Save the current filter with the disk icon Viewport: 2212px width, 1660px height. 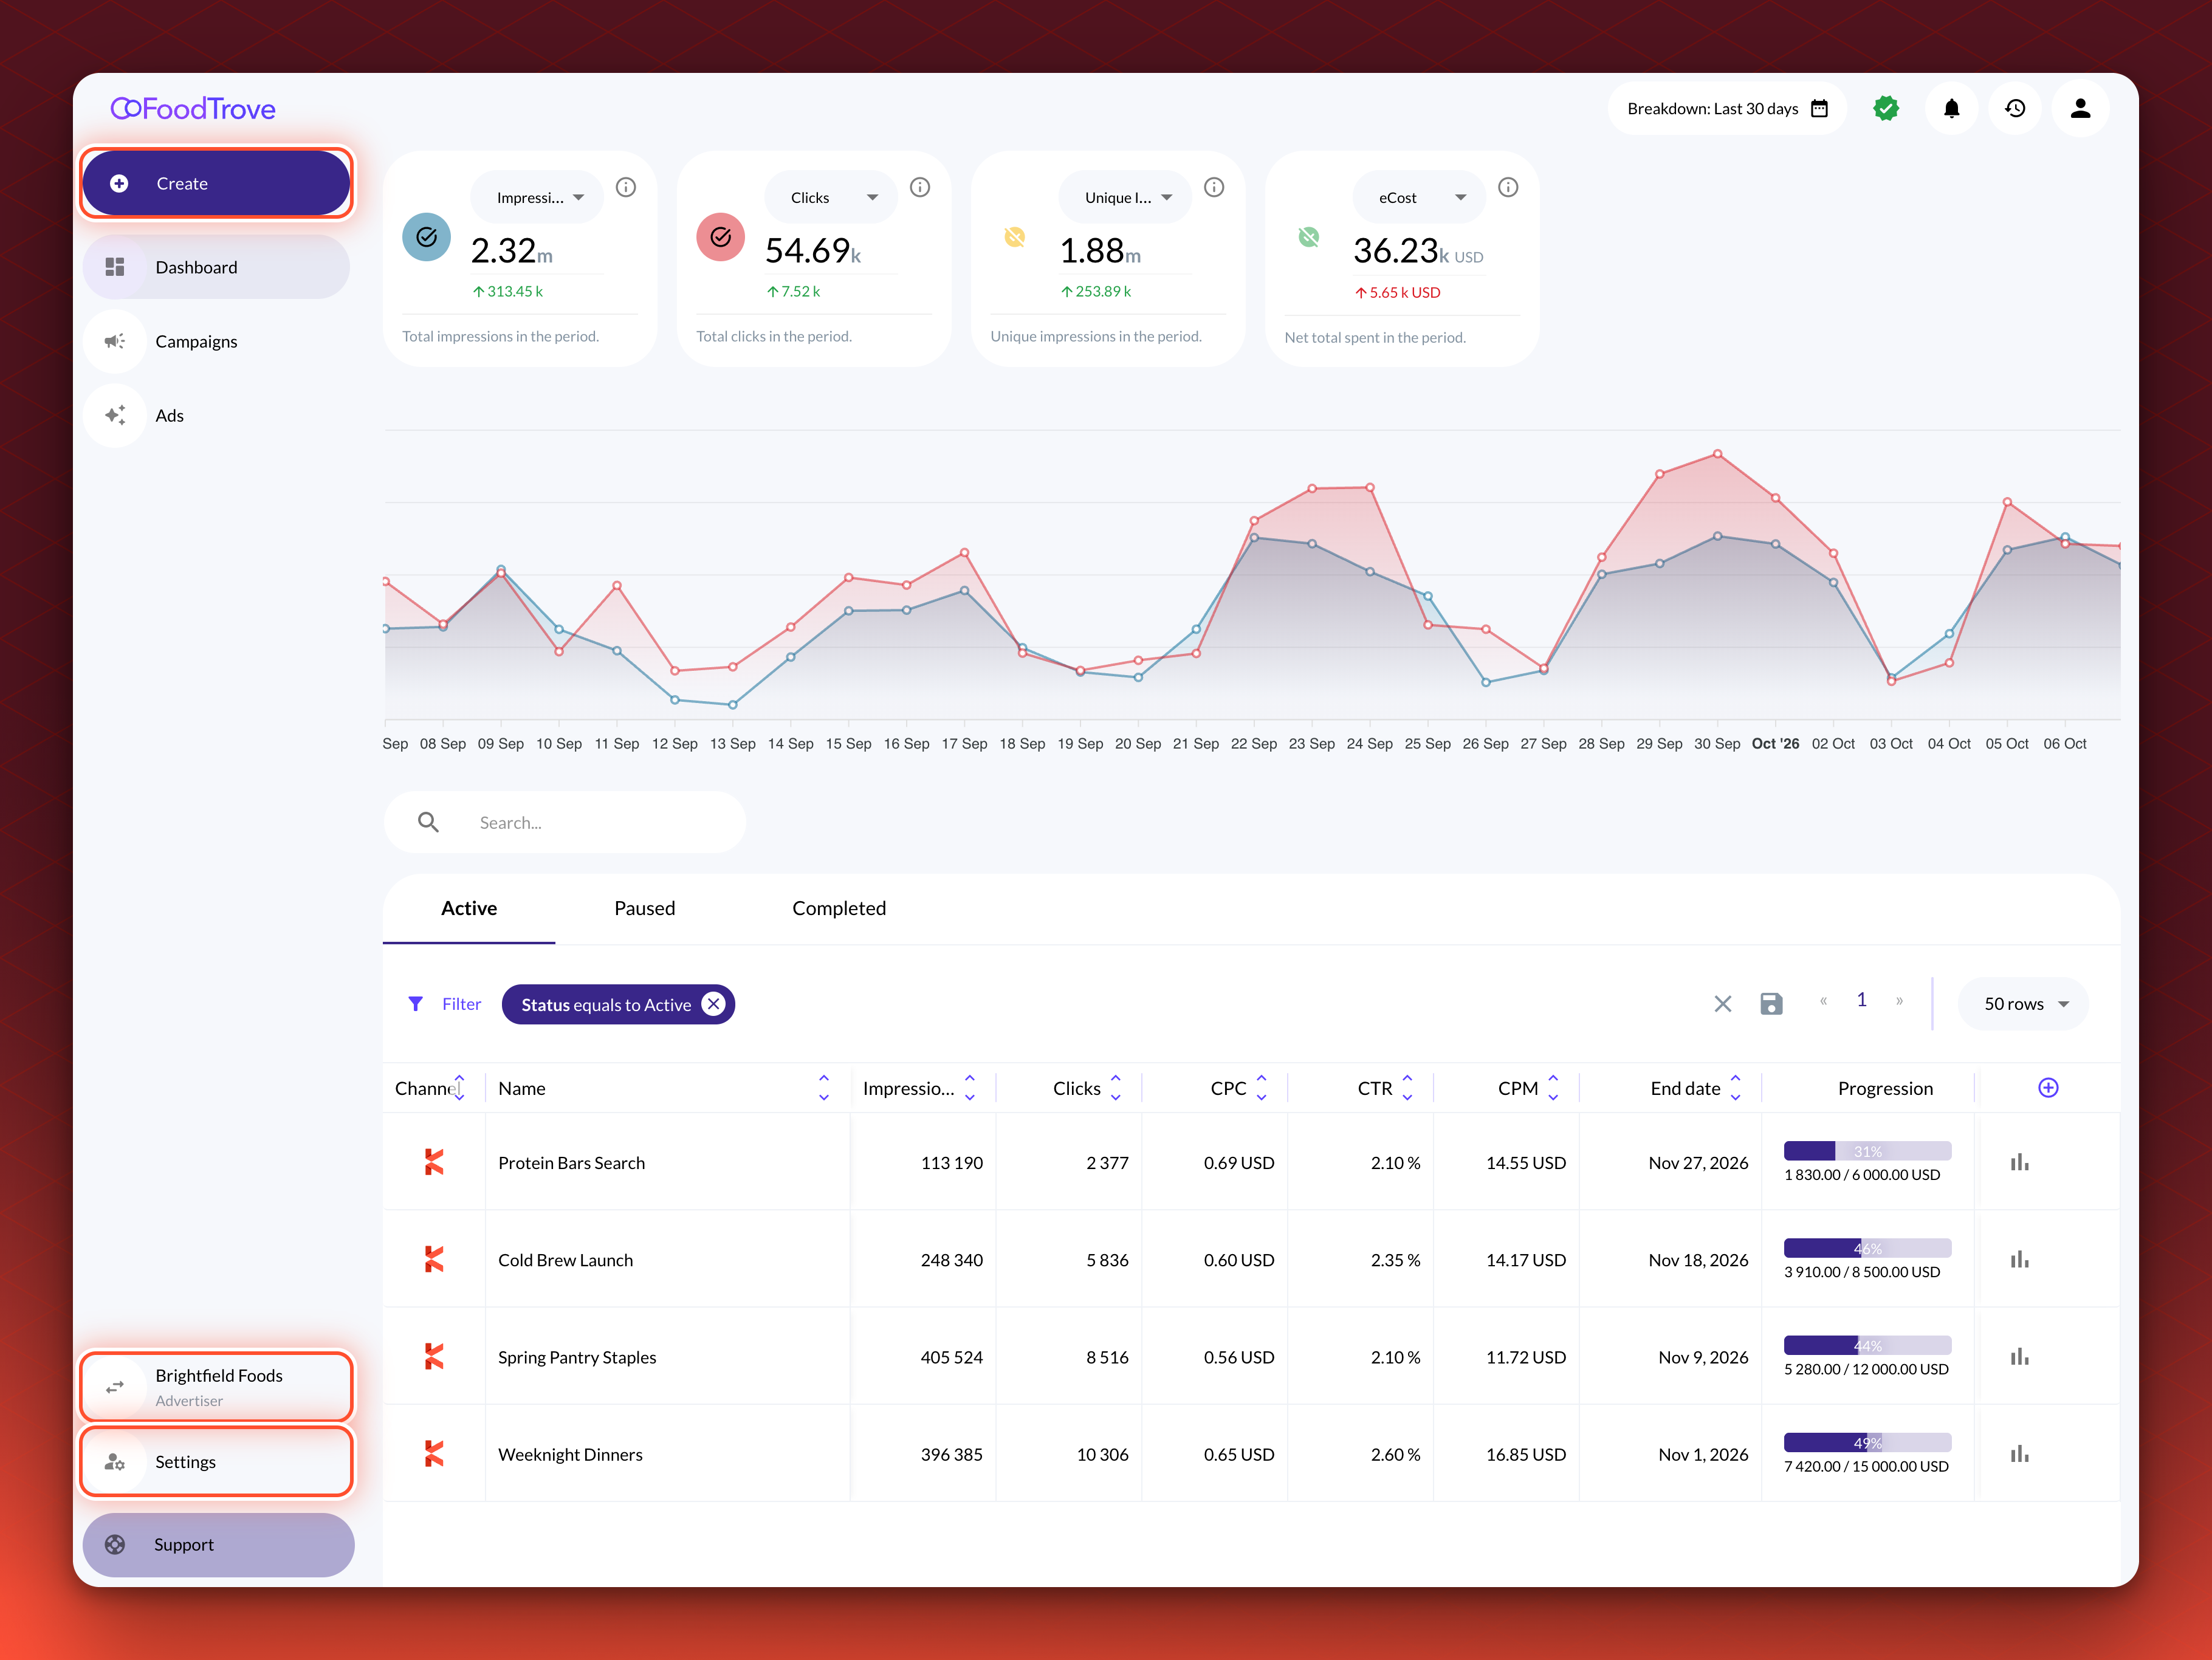point(1771,1003)
